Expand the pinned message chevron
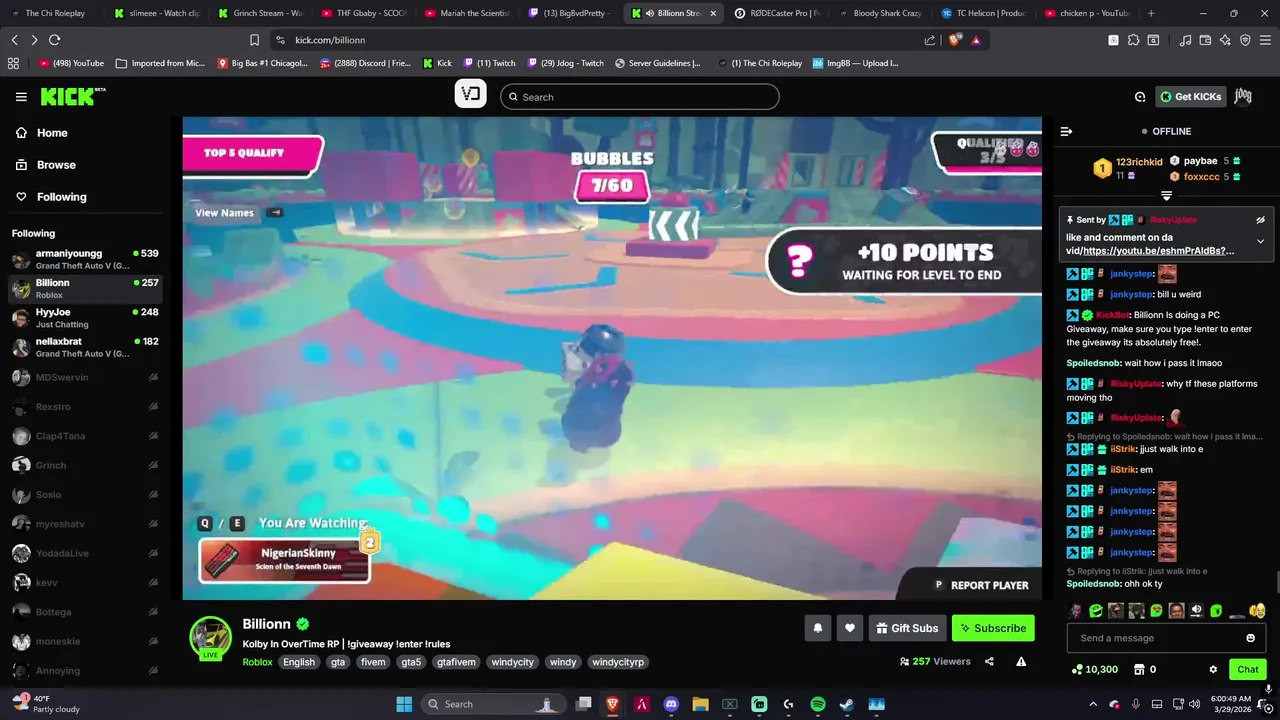1280x720 pixels. [x=1261, y=241]
